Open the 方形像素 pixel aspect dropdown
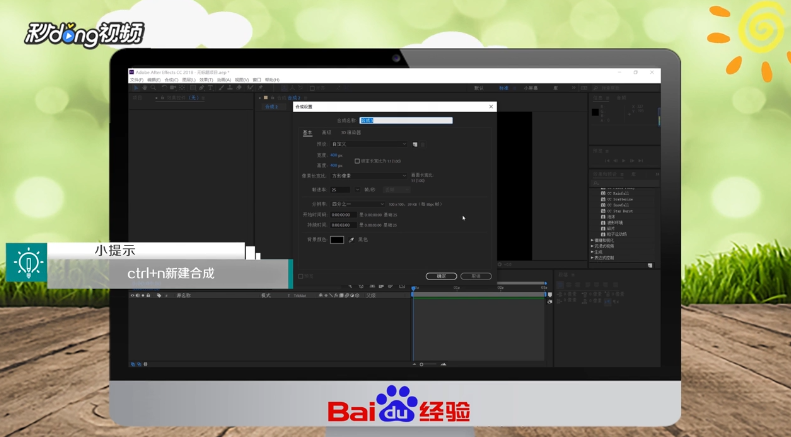This screenshot has width=791, height=437. tap(369, 176)
